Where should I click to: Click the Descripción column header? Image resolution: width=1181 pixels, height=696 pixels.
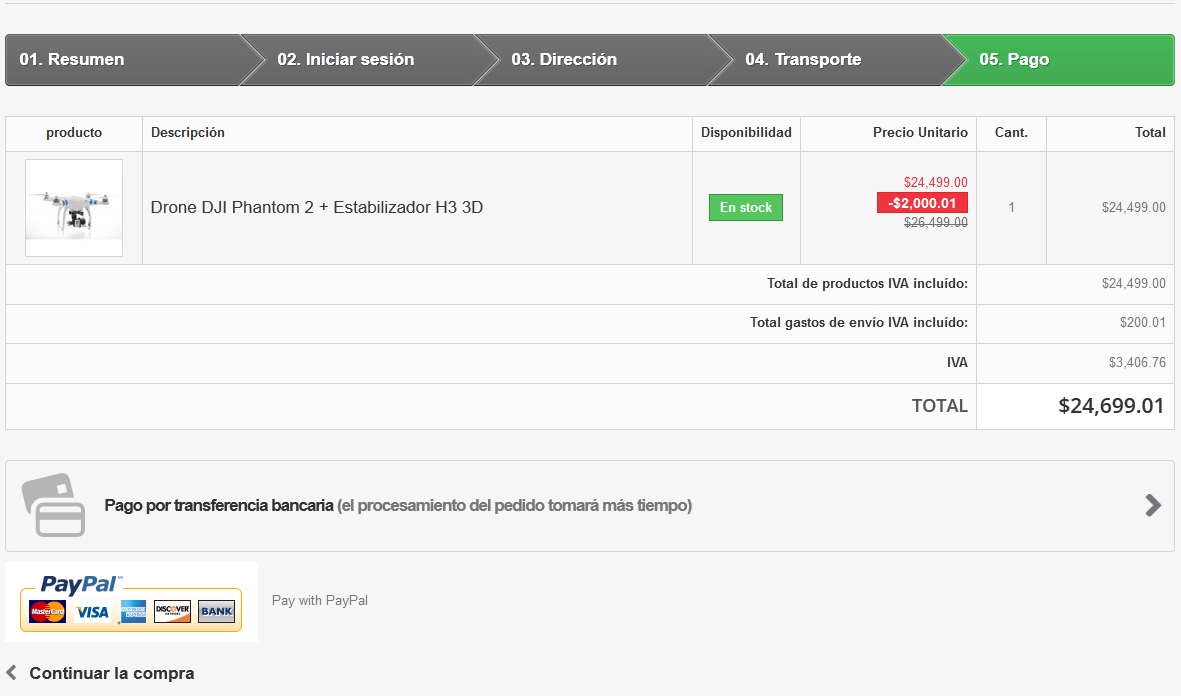click(188, 133)
